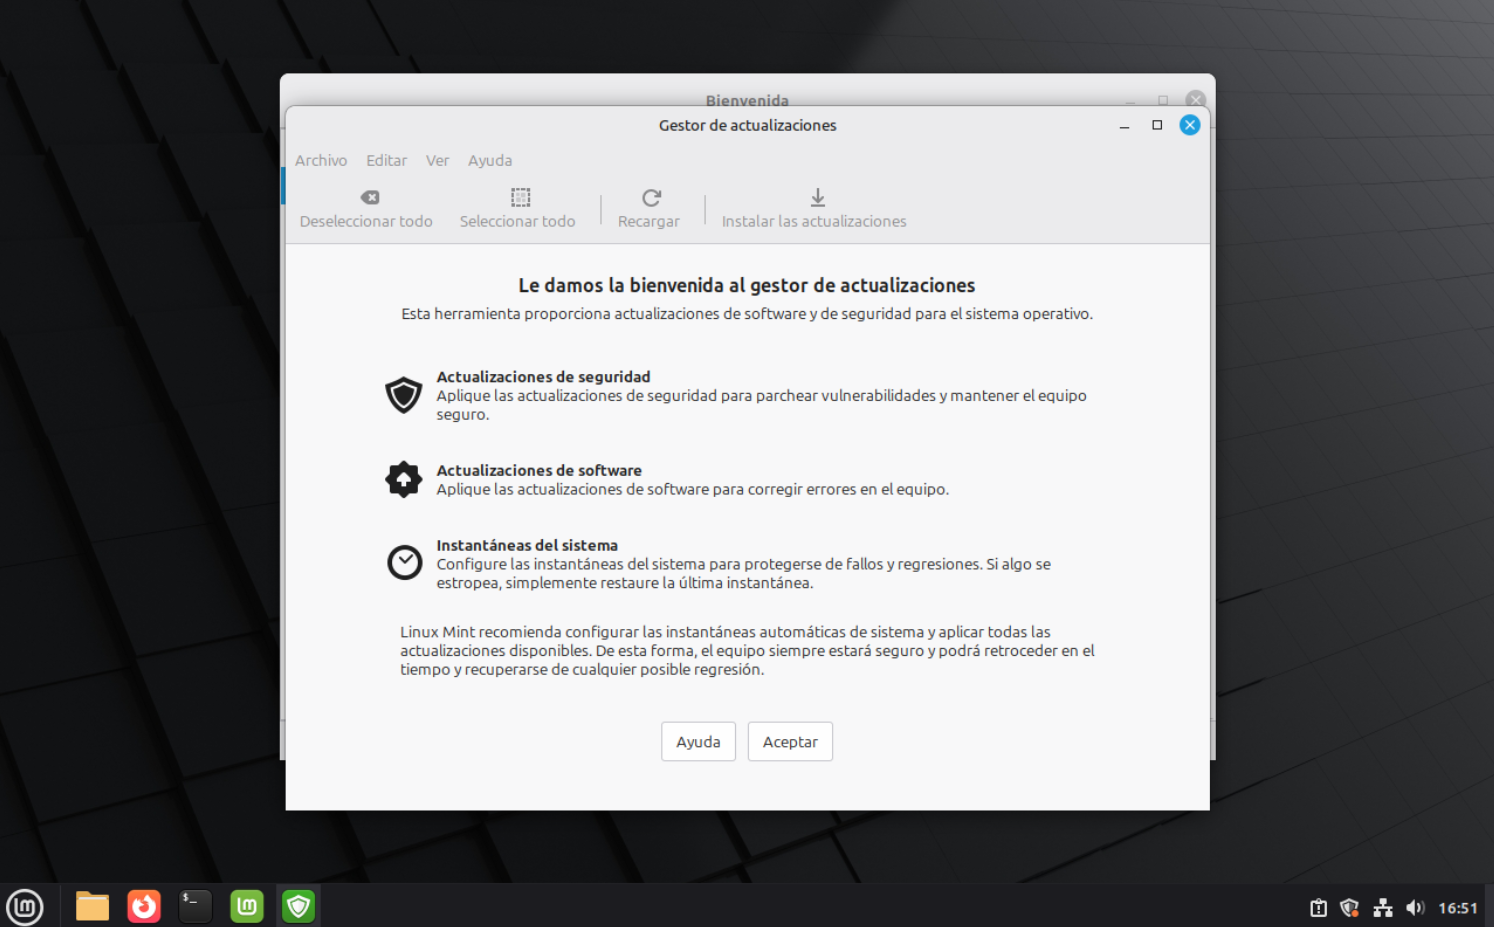Open Firefox from the taskbar
The height and width of the screenshot is (927, 1494).
144,907
